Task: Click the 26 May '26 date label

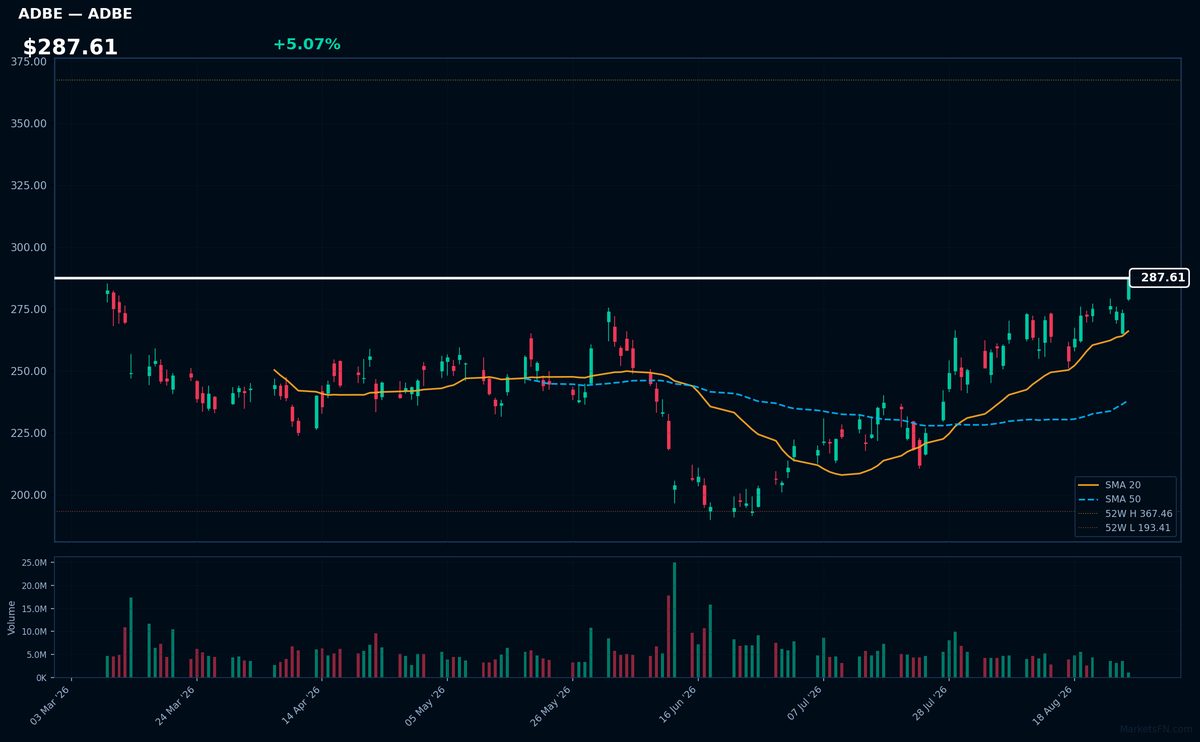Action: tap(551, 705)
